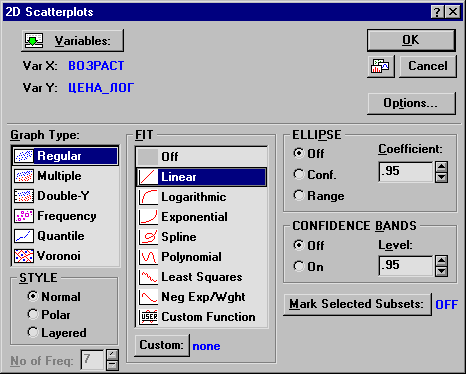Click the No of Freq field
466x374 pixels.
point(92,360)
